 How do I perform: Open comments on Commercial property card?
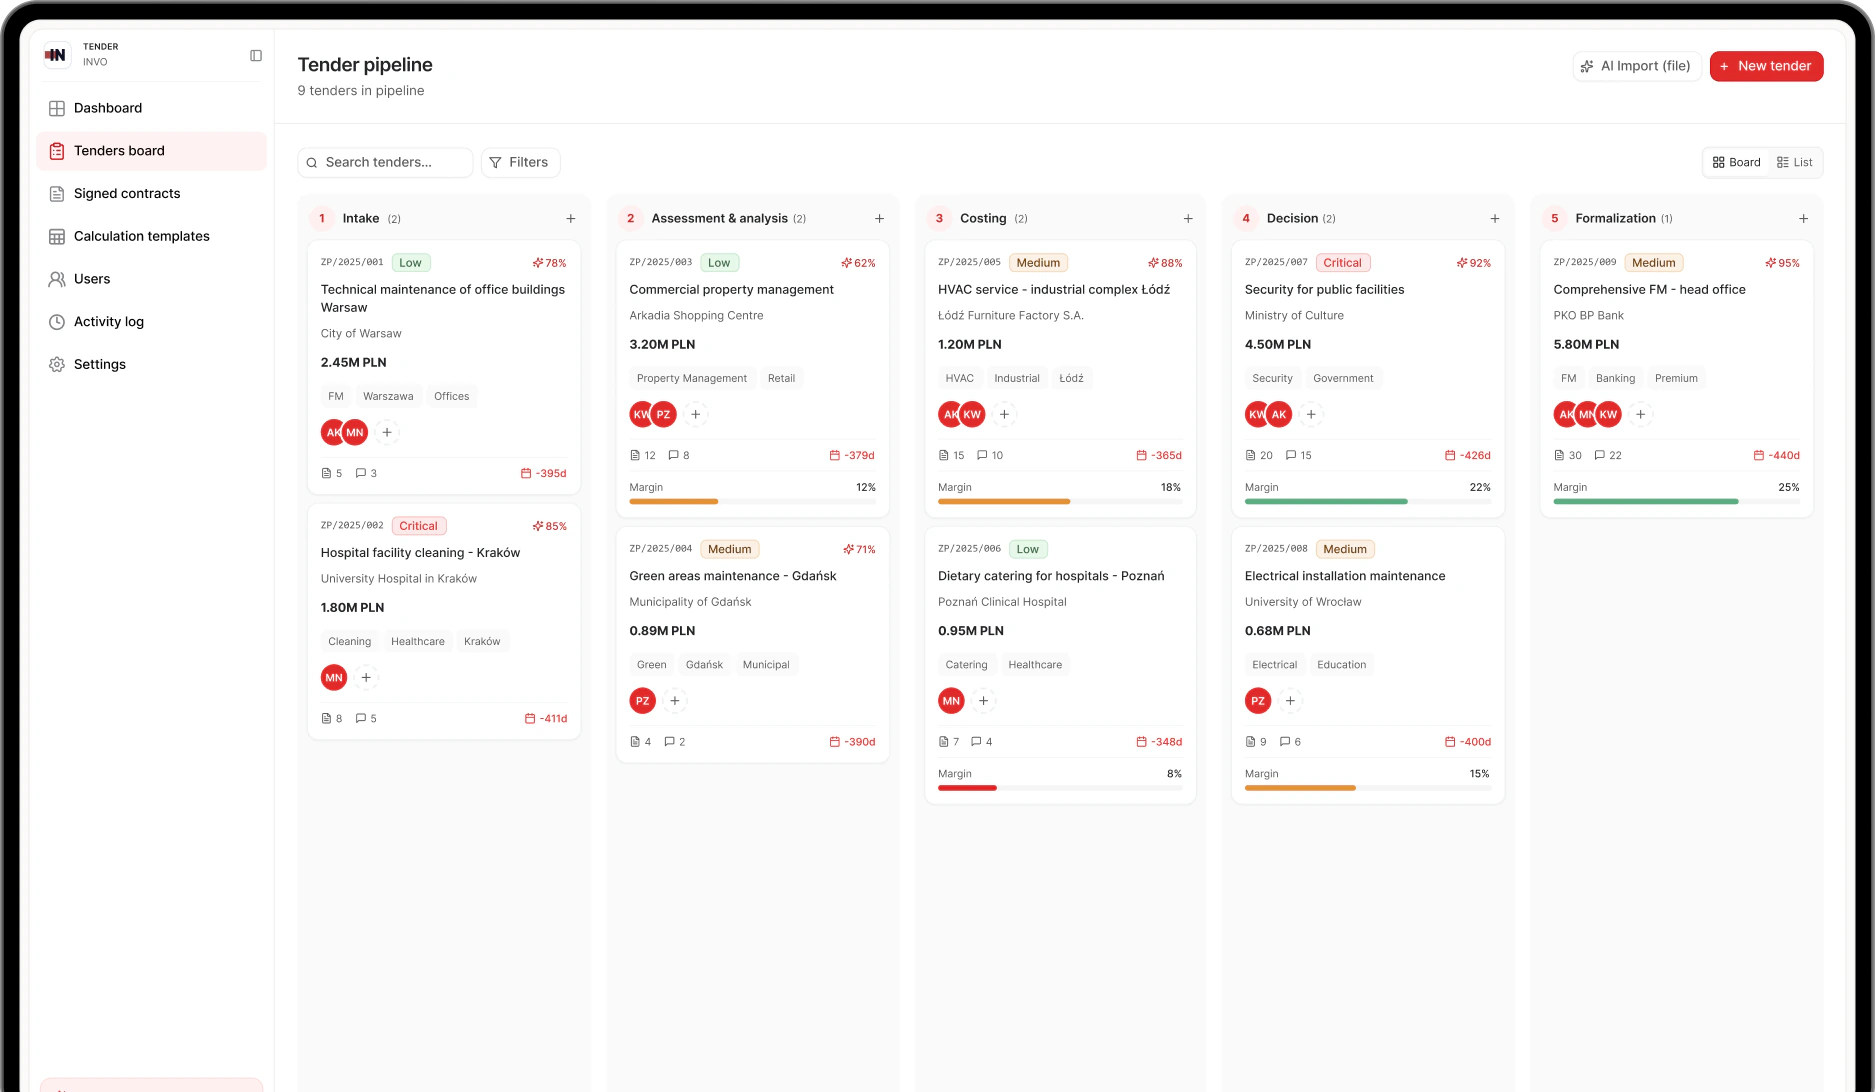[679, 456]
